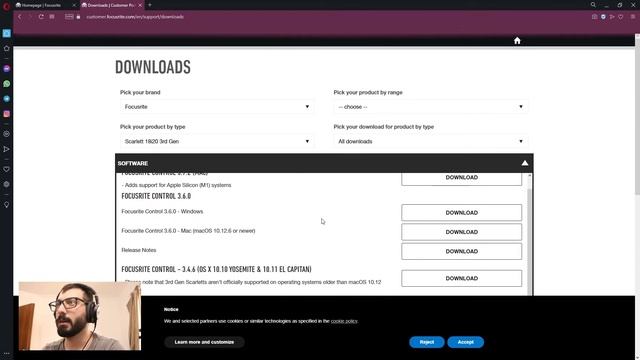This screenshot has height=360, width=640.
Task: Open the Scarlett 18i20 3rd Gen product dropdown
Action: 217,141
